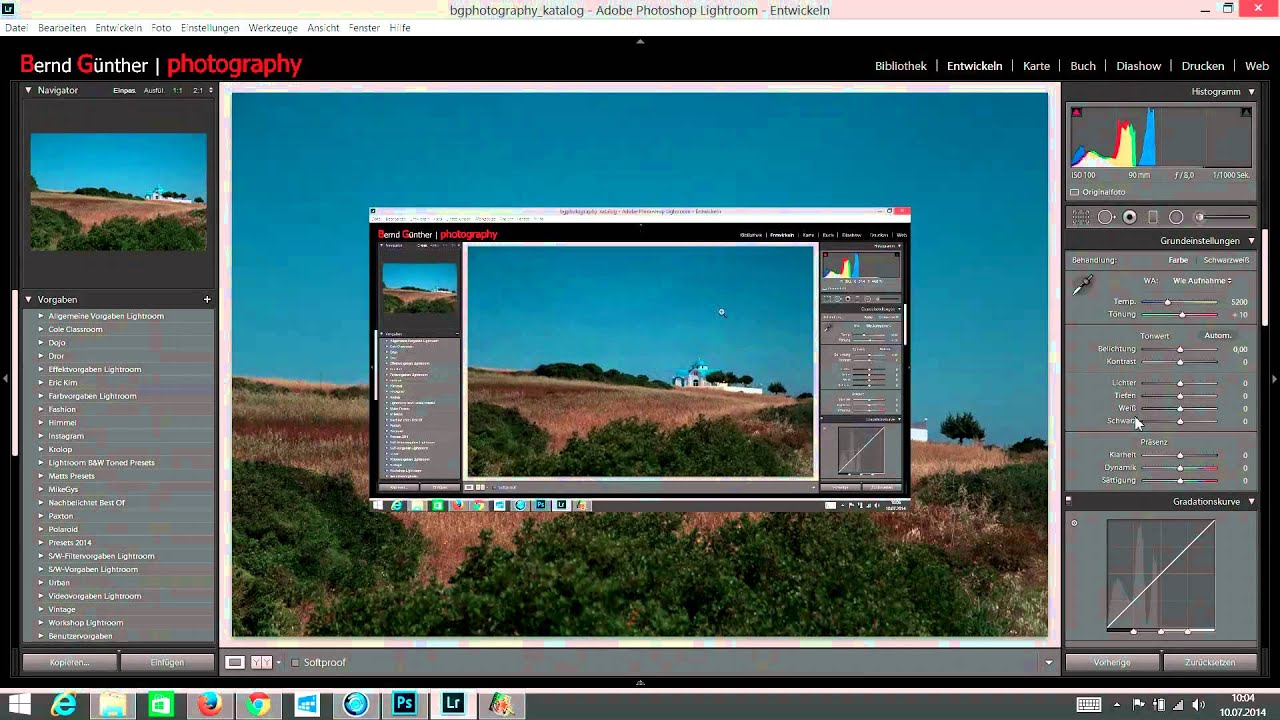Set Navigator zoom to Einpas.
The height and width of the screenshot is (720, 1280).
click(124, 91)
